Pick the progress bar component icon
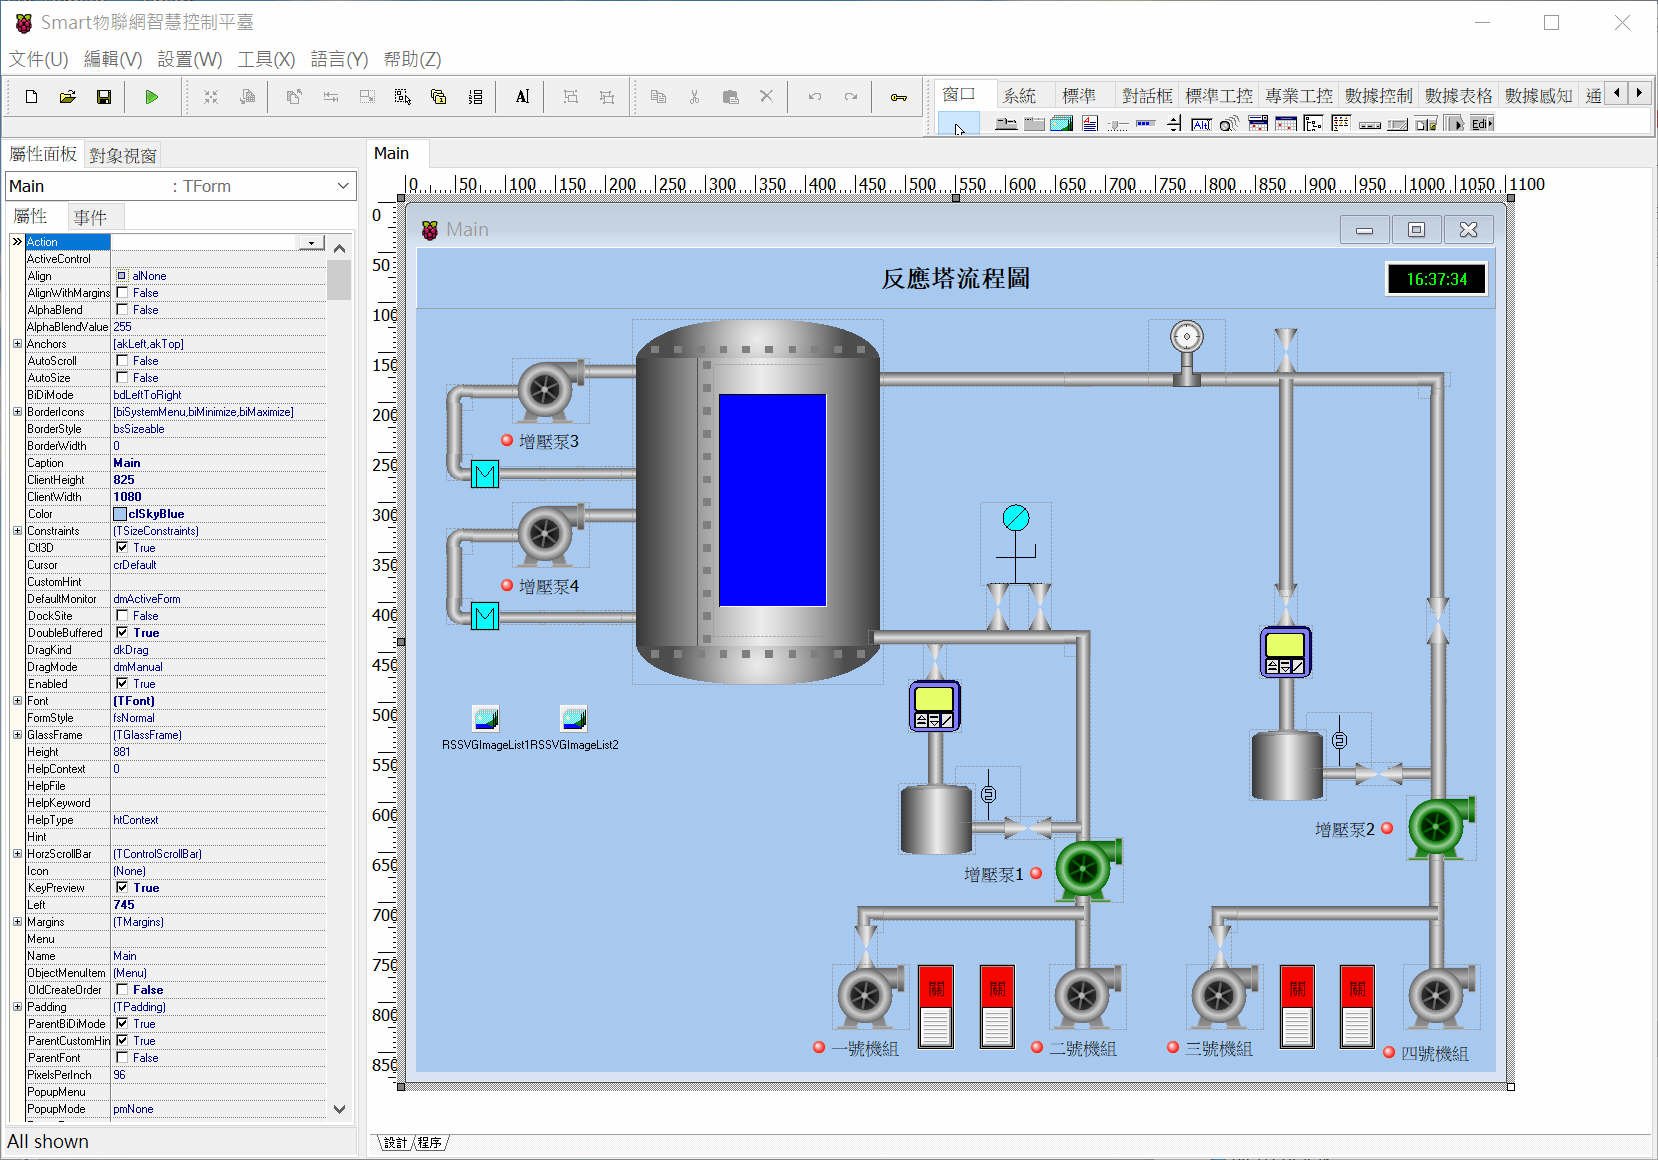Screen dimensions: 1658x1160 [x=1146, y=124]
